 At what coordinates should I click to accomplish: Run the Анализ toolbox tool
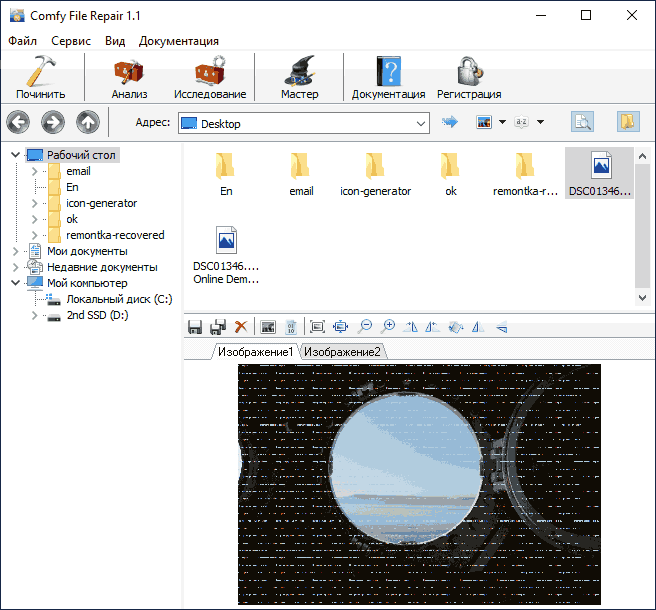pyautogui.click(x=129, y=77)
